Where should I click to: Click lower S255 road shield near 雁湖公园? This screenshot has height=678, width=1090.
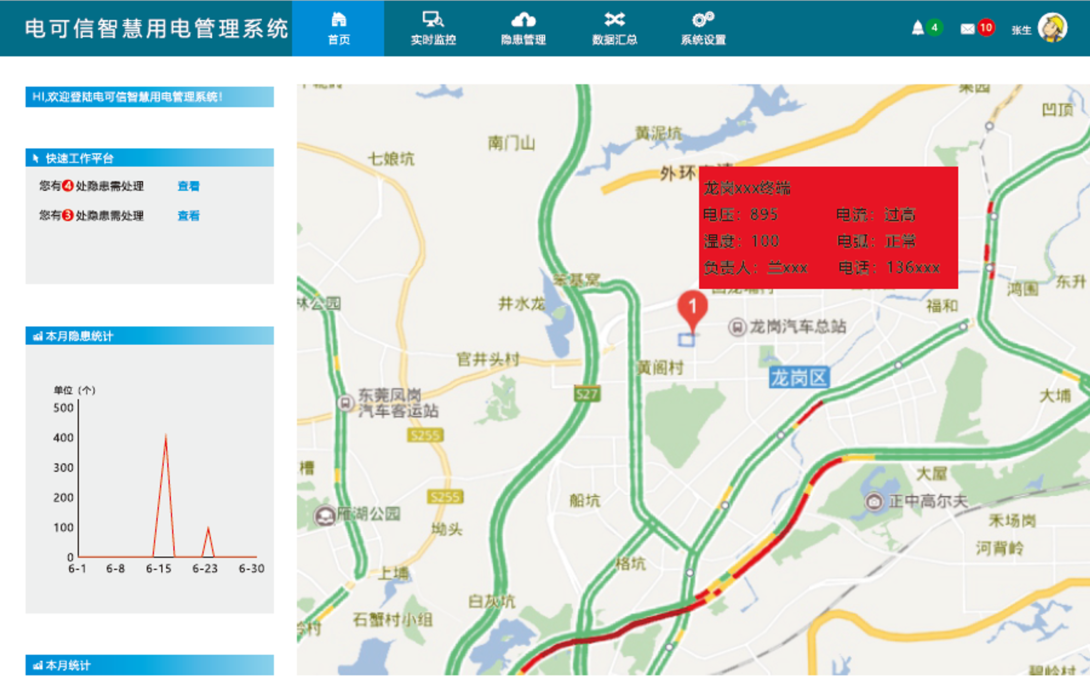coord(445,497)
